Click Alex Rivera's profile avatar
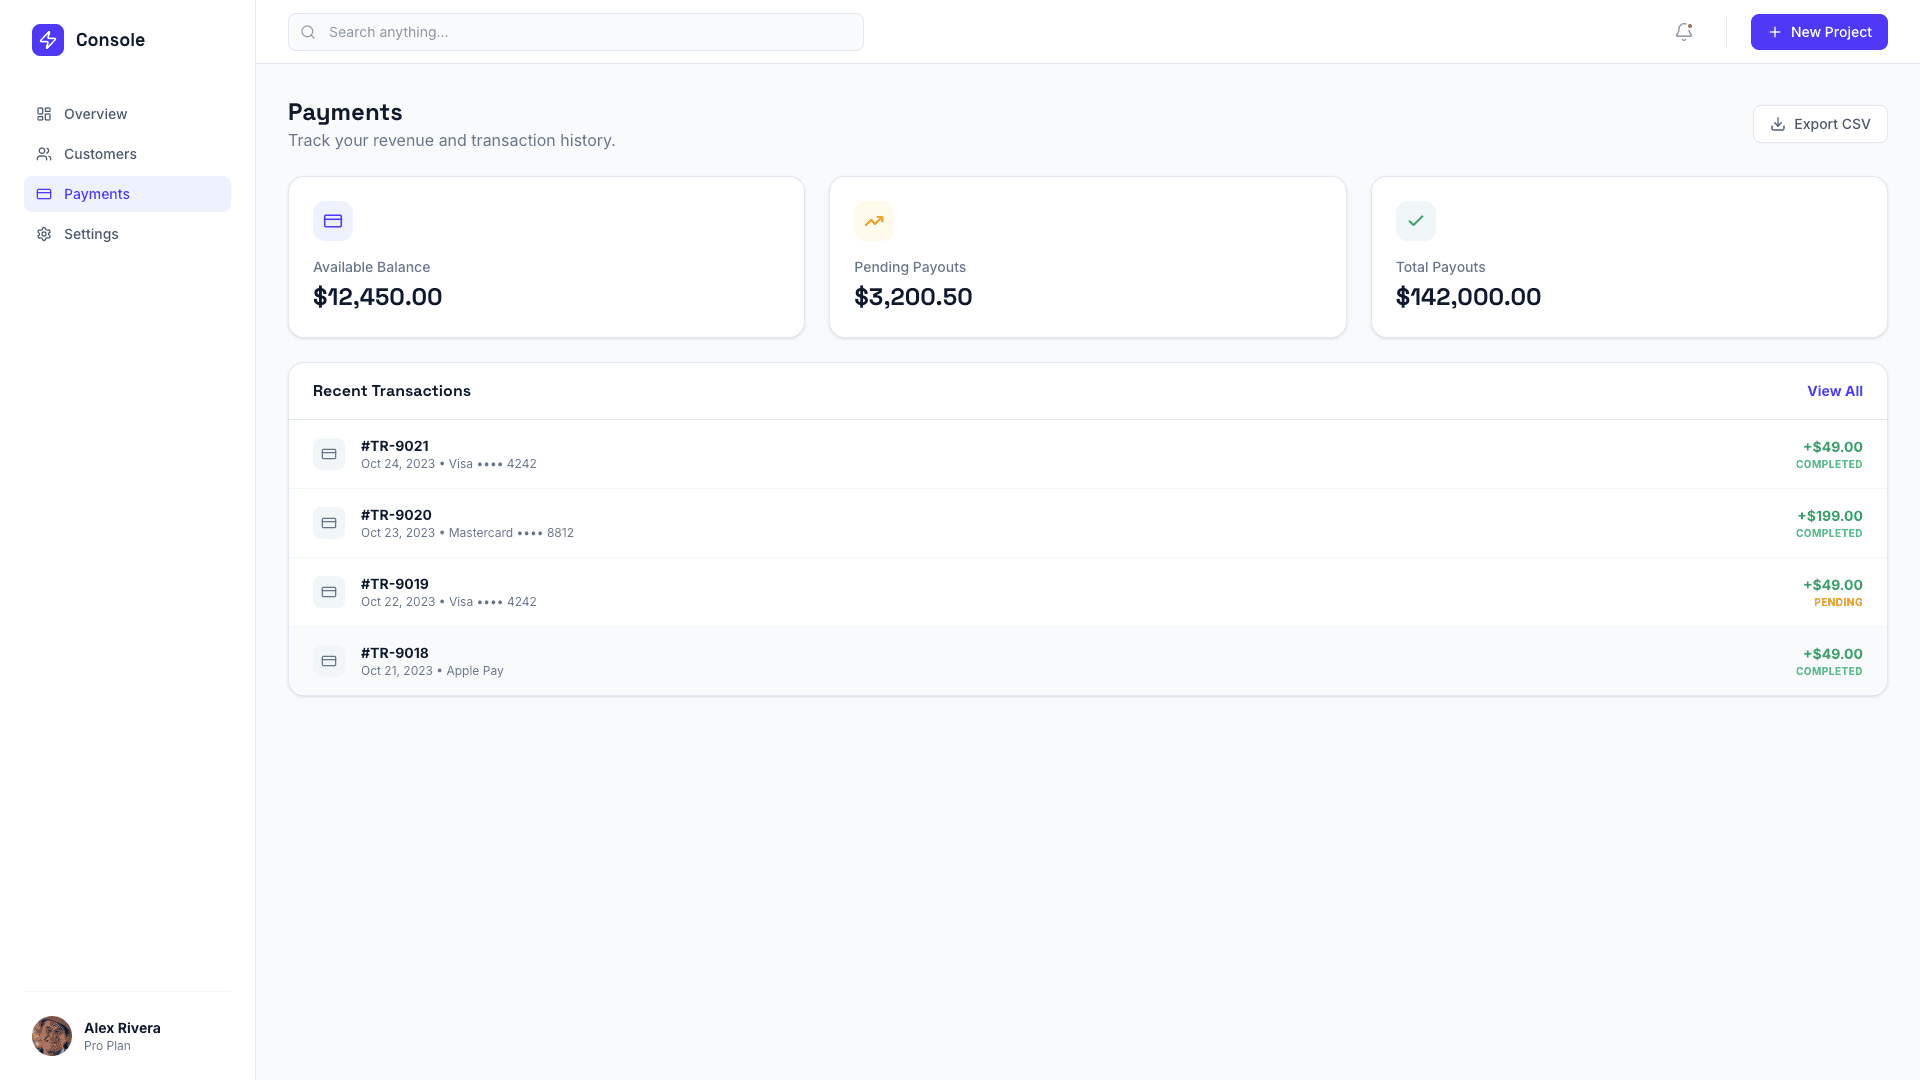The image size is (1920, 1080). 51,1036
